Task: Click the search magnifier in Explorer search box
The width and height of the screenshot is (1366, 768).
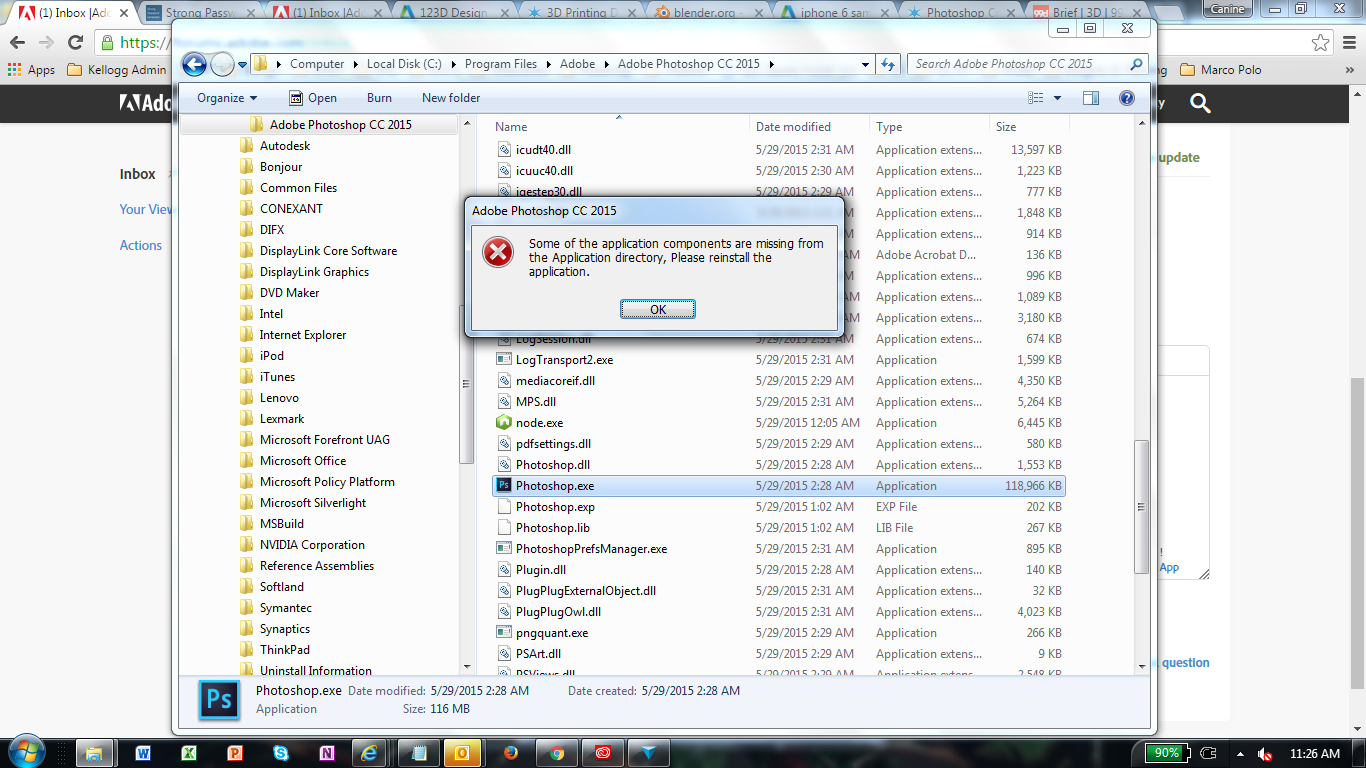Action: [x=1136, y=64]
